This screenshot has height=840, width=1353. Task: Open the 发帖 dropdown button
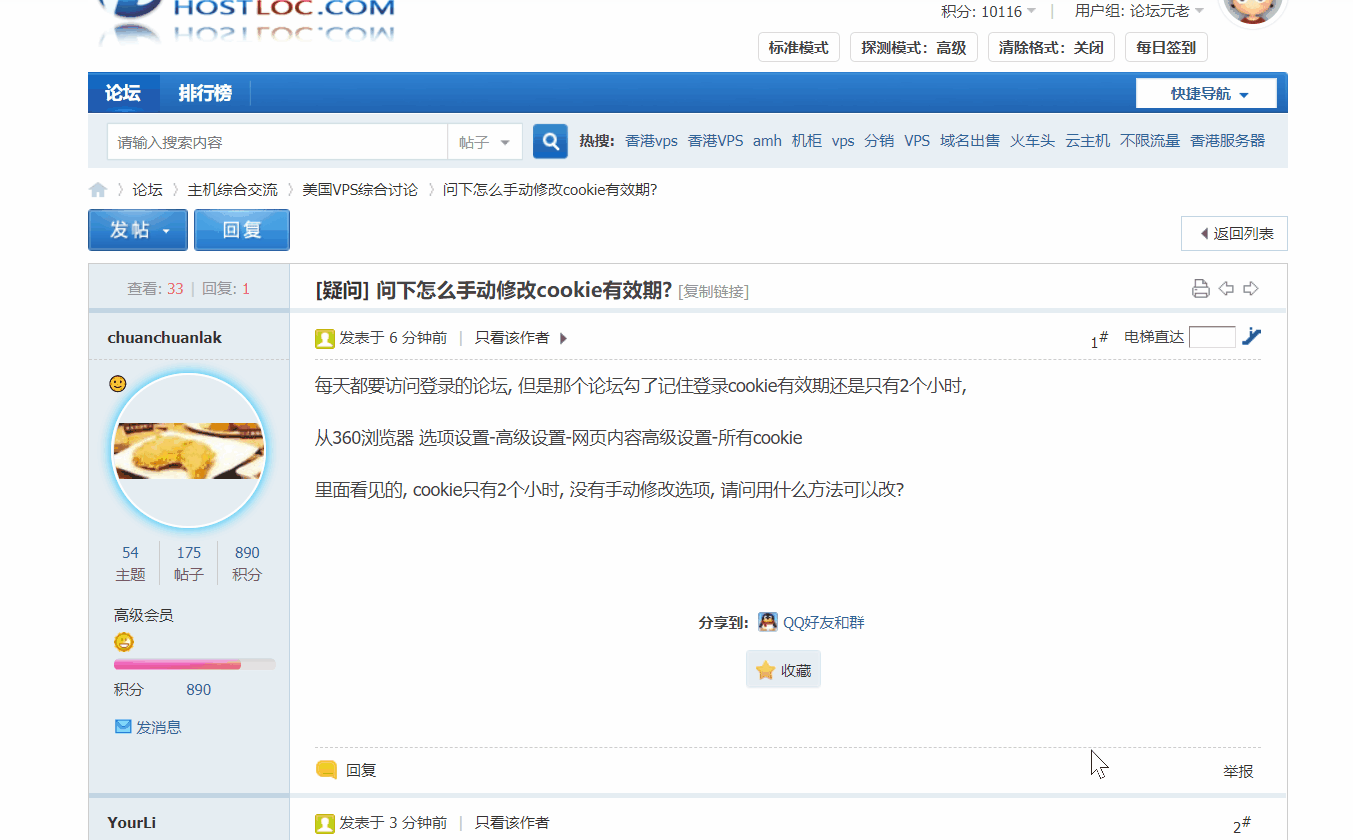click(139, 230)
